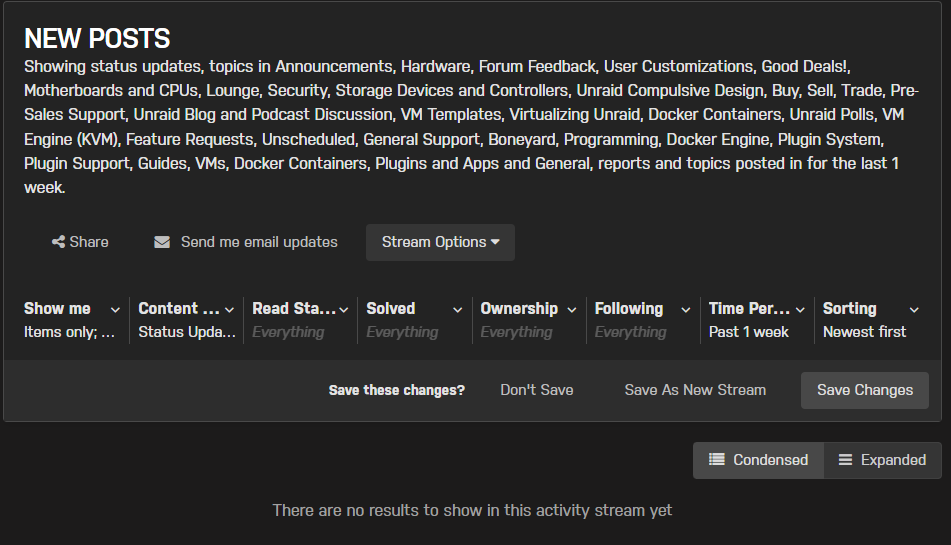Open the Stream Options dropdown

pos(440,242)
